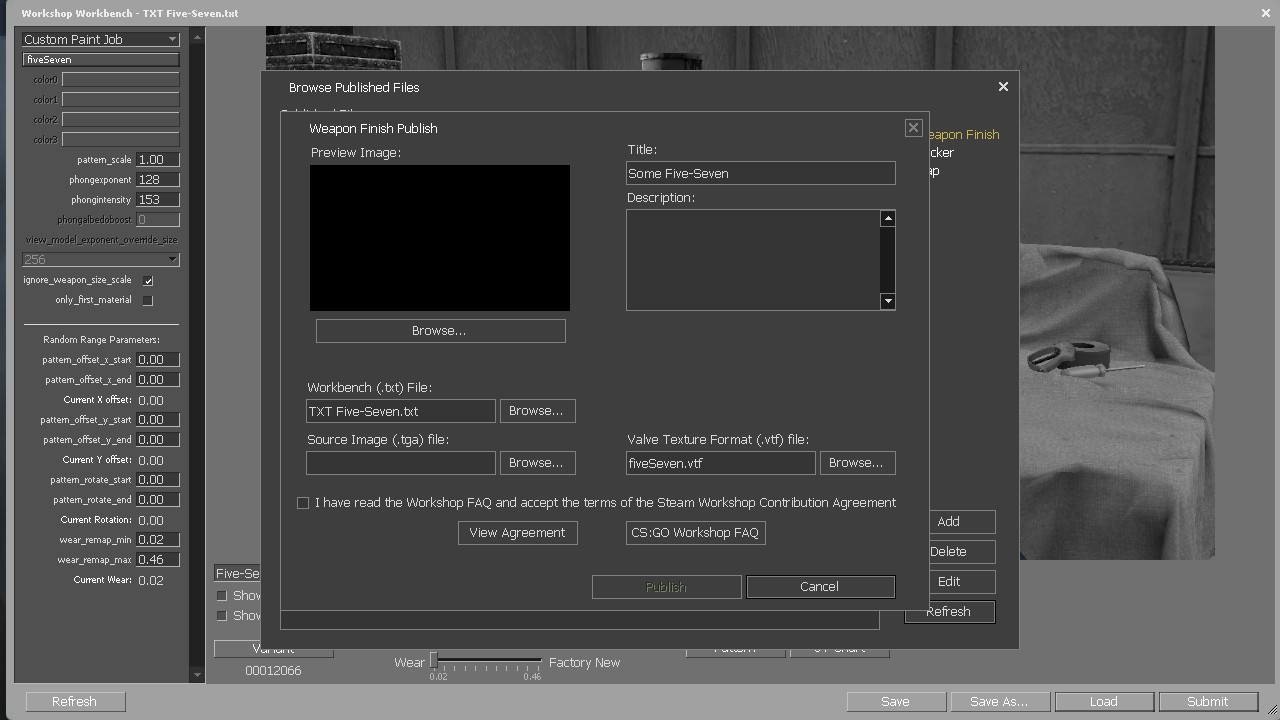Click the View Agreement button
The height and width of the screenshot is (720, 1280).
pos(518,533)
